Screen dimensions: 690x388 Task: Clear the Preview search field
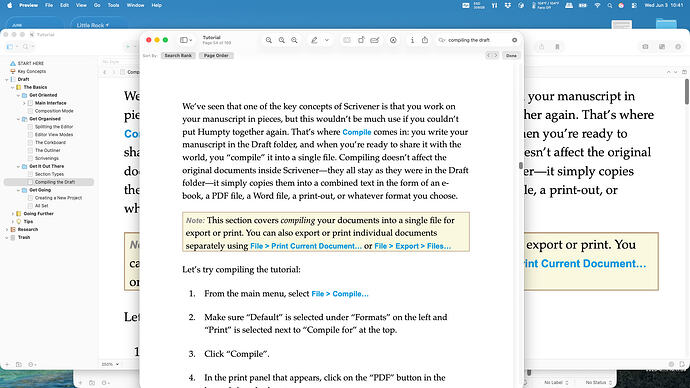(514, 40)
